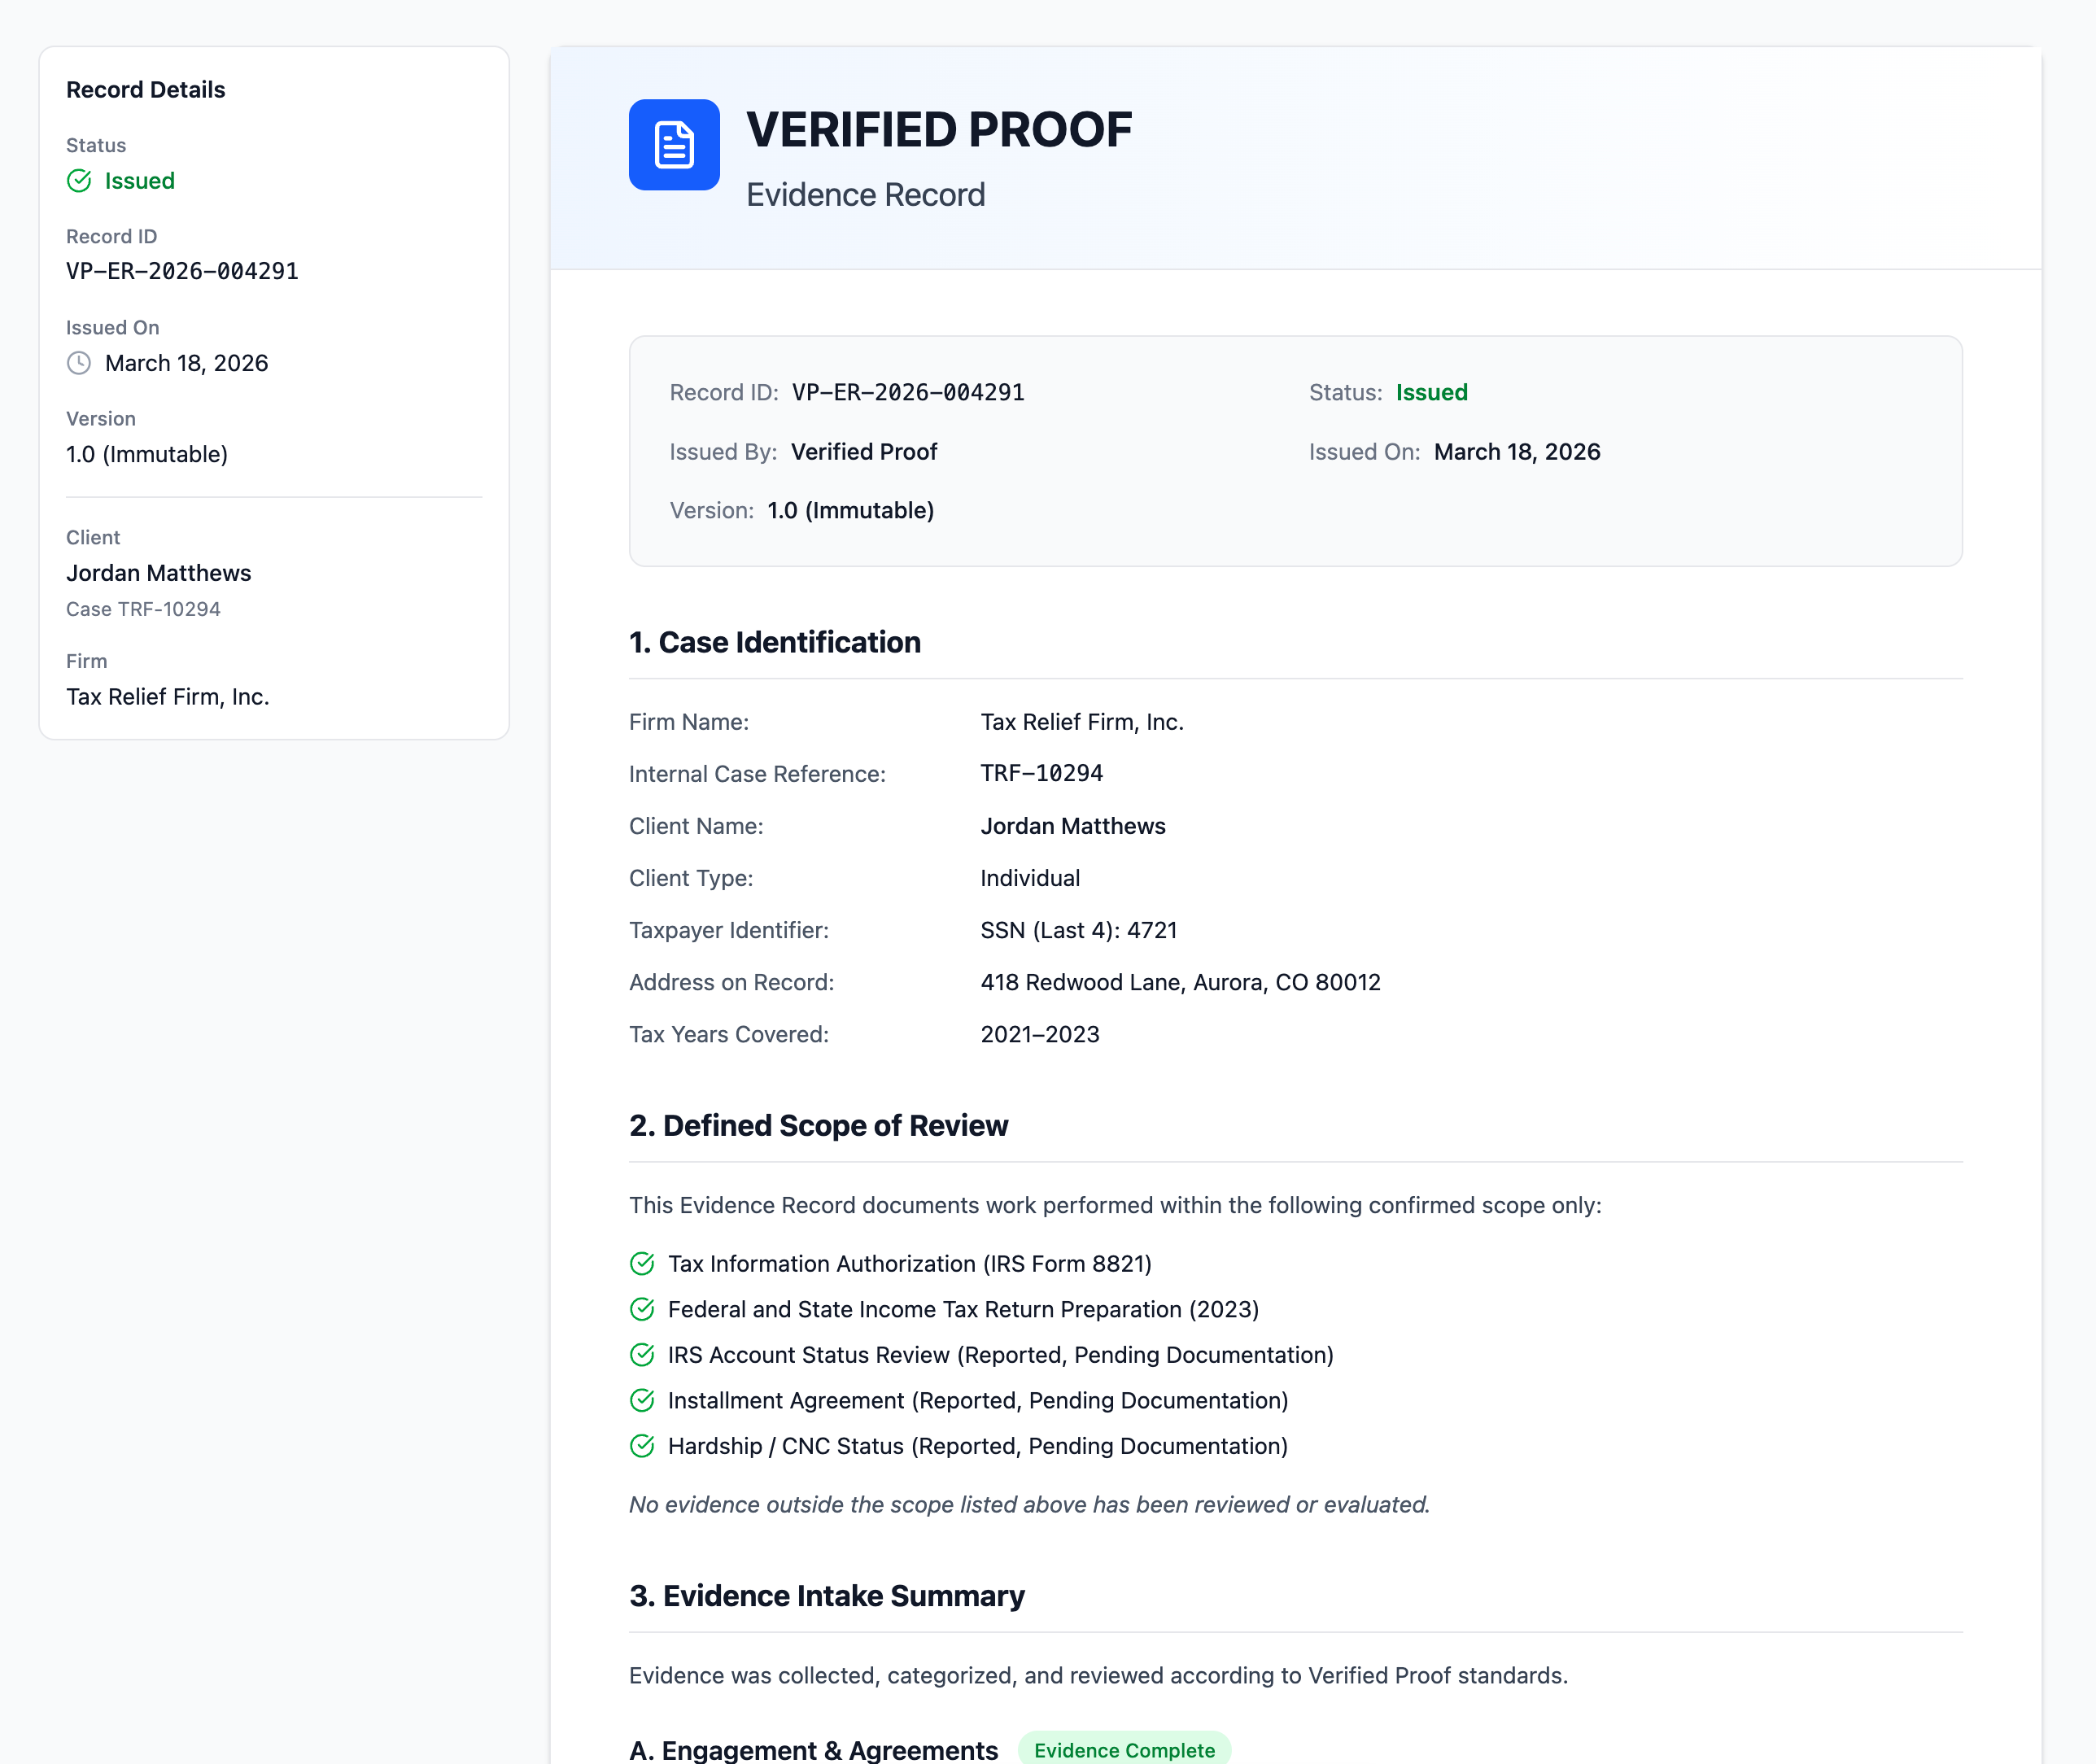2096x1764 pixels.
Task: Click the checkmark icon for Hardship / CNC Status
Action: click(641, 1446)
